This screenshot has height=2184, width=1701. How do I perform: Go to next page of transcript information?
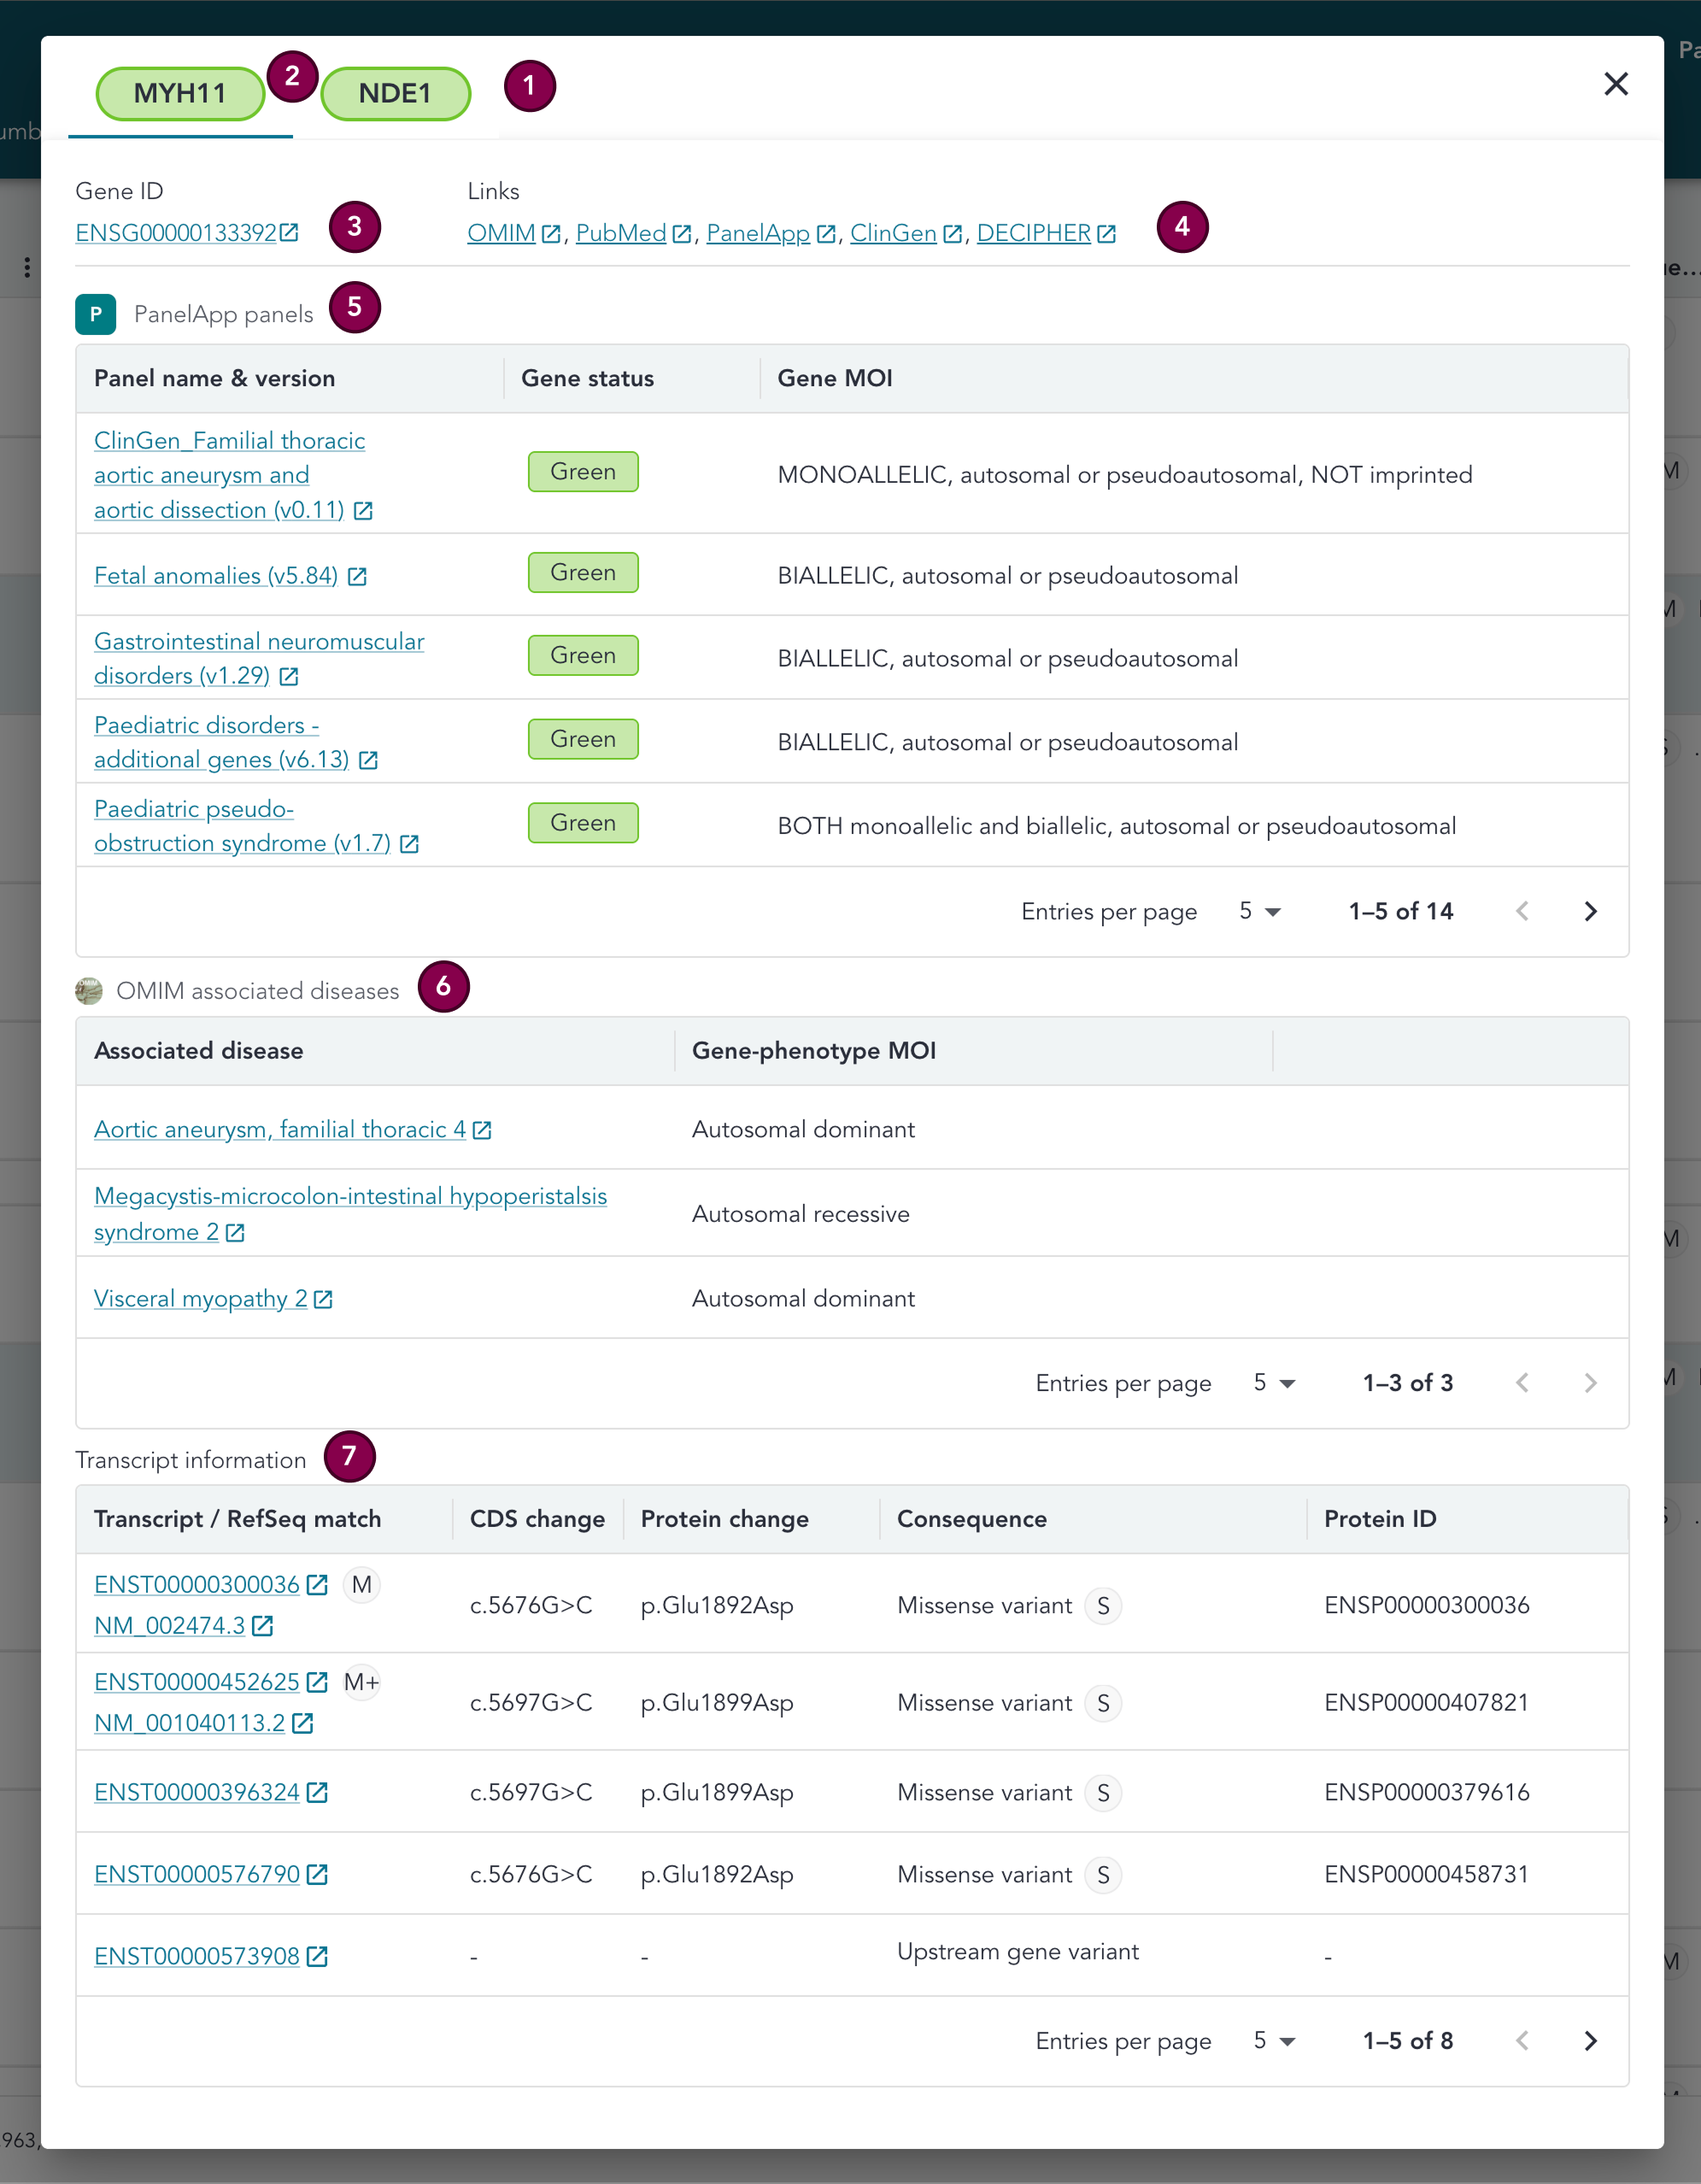pyautogui.click(x=1590, y=2041)
